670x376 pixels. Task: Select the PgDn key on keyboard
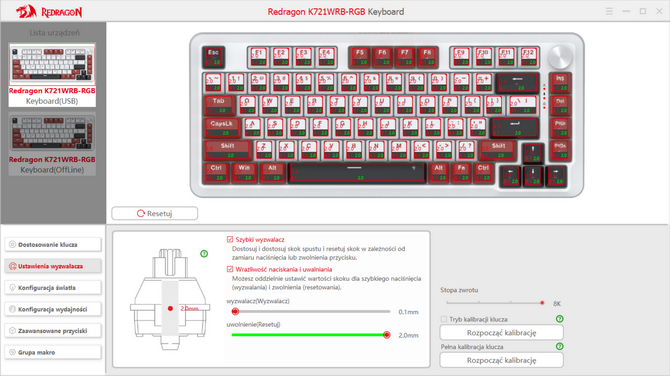(x=560, y=150)
